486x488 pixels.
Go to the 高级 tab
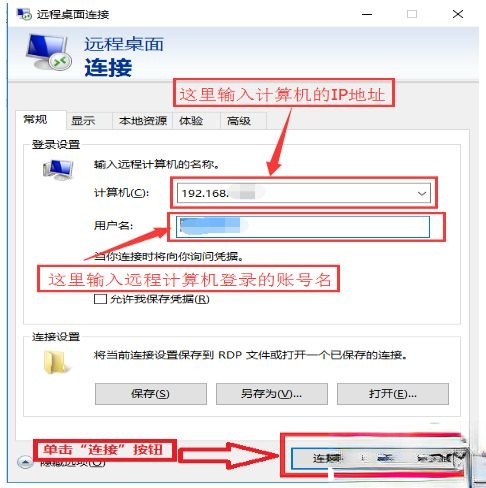[x=239, y=121]
